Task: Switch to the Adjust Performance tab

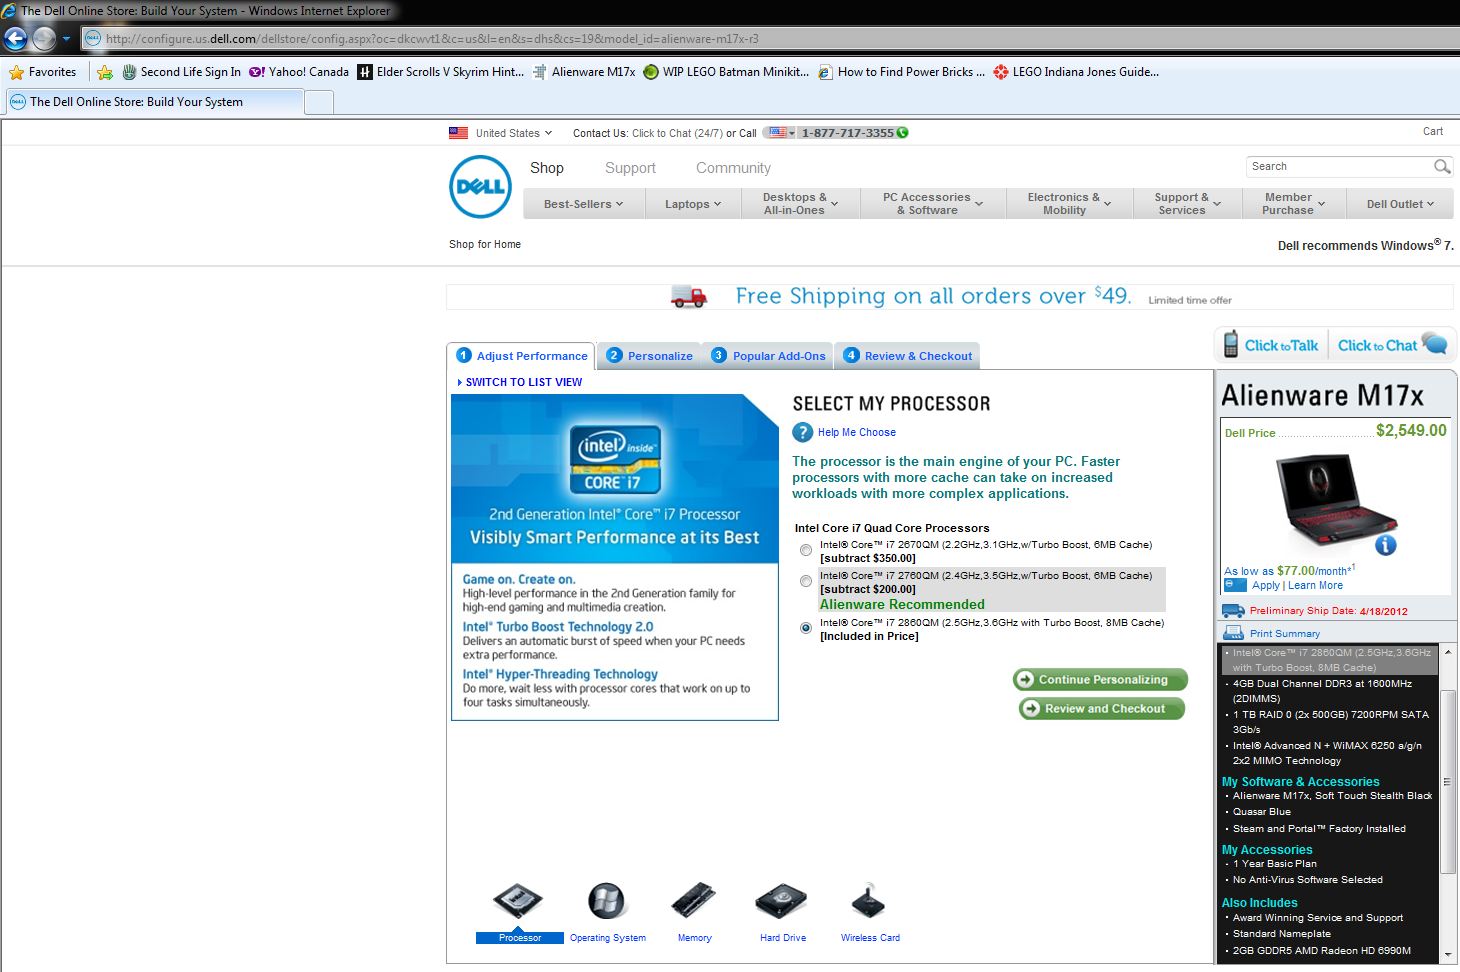Action: (x=521, y=356)
